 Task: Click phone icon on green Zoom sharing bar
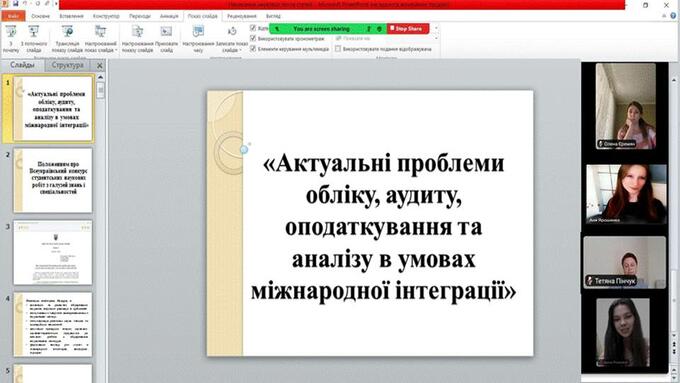(277, 29)
